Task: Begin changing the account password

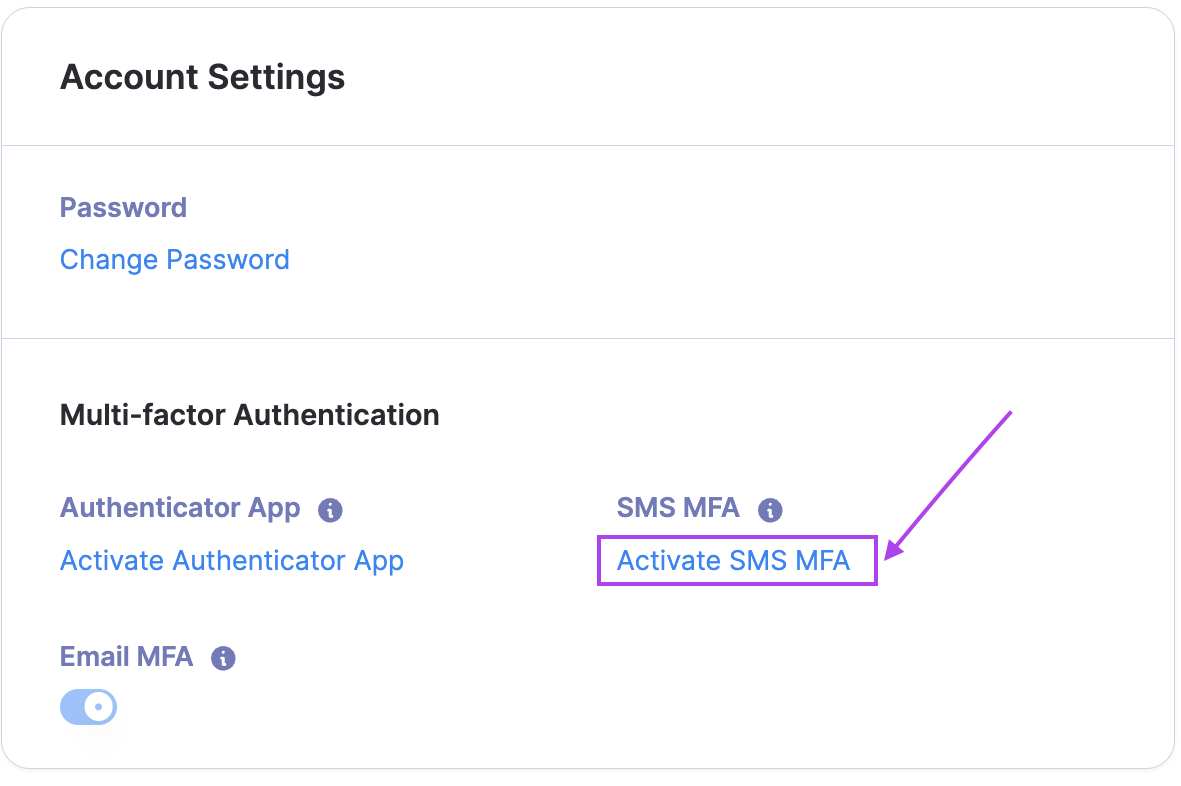Action: 175,260
